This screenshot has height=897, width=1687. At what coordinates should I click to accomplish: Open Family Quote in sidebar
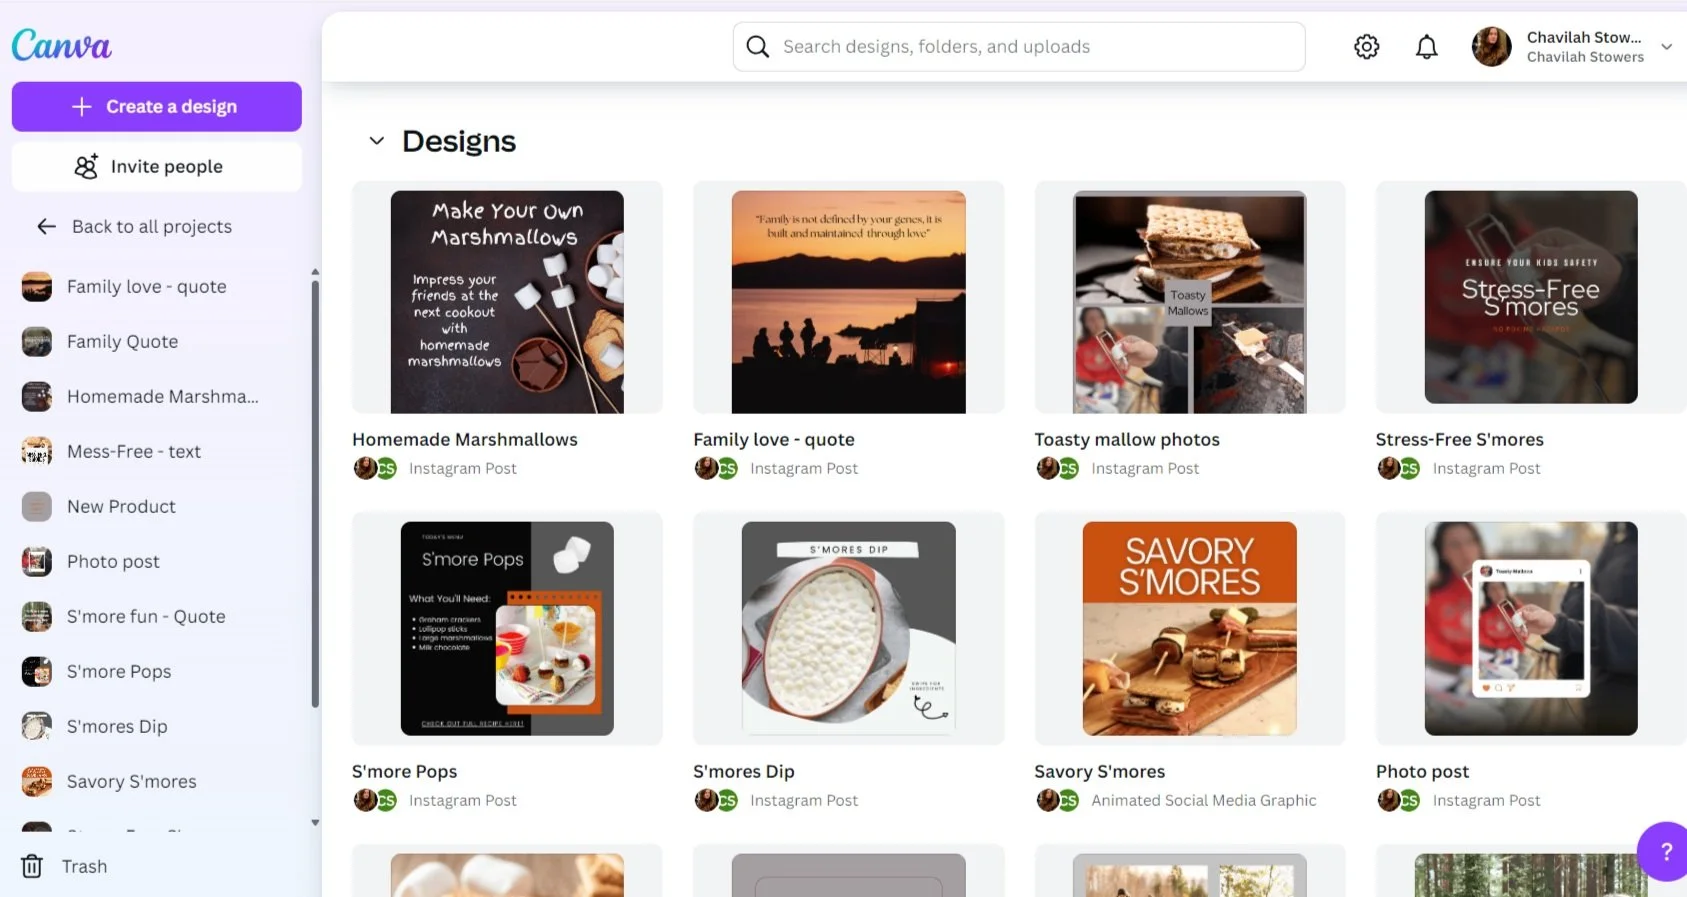coord(122,342)
